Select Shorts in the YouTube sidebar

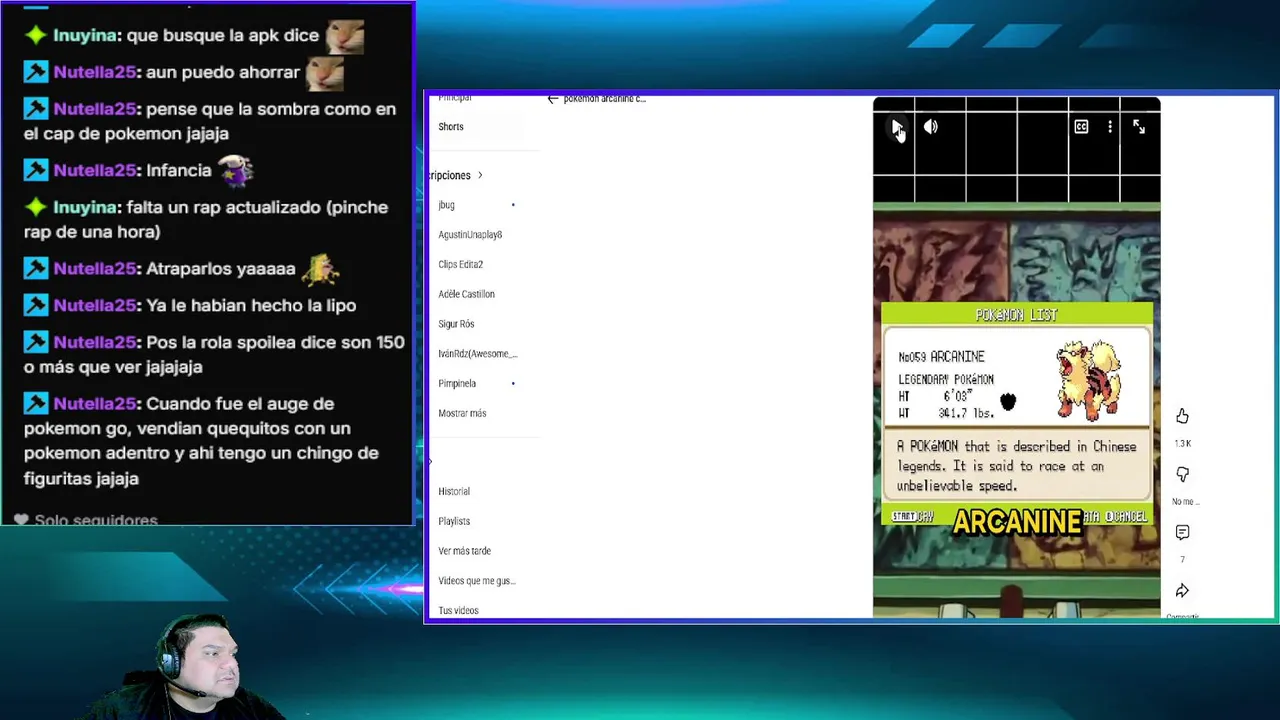click(x=451, y=127)
